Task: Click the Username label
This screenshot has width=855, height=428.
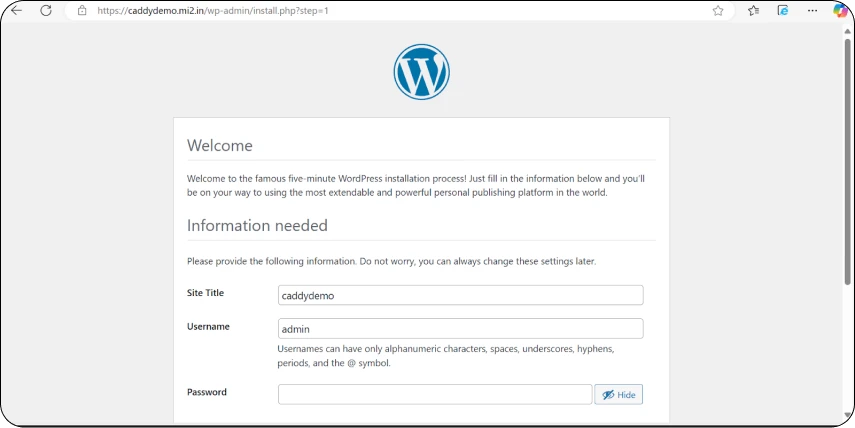Action: (208, 327)
